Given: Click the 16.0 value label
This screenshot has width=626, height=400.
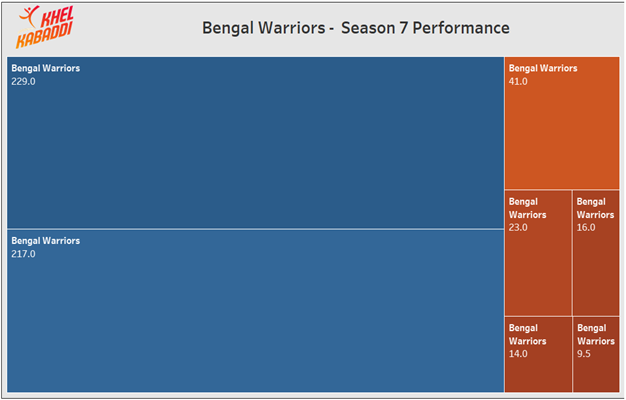Looking at the screenshot, I should coord(586,228).
